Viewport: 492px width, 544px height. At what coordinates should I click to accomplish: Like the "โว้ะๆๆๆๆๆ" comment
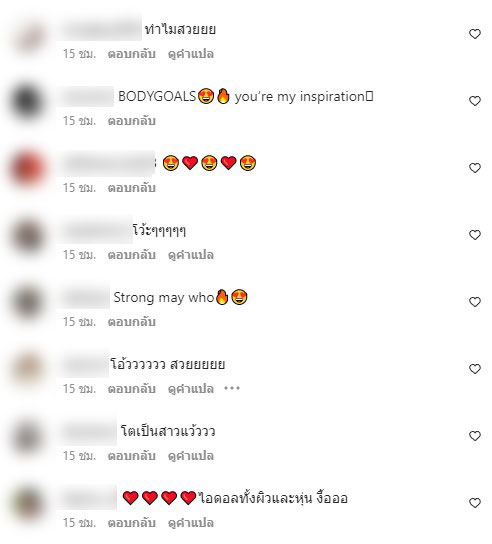click(475, 235)
